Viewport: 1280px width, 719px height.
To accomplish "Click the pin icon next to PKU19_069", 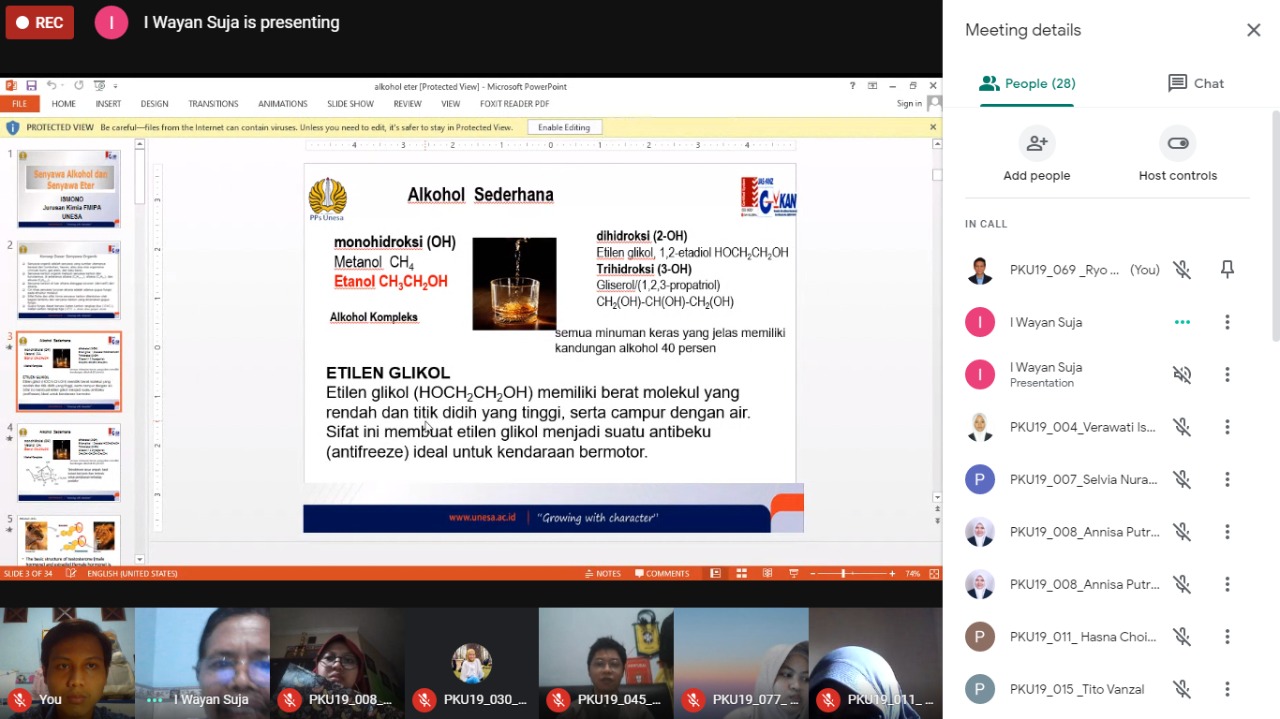I will coord(1227,270).
